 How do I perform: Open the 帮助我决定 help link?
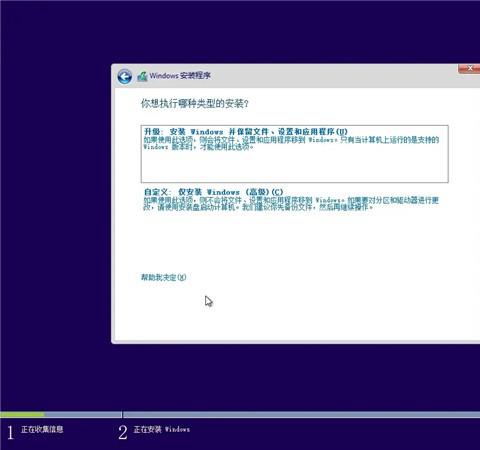tap(163, 277)
